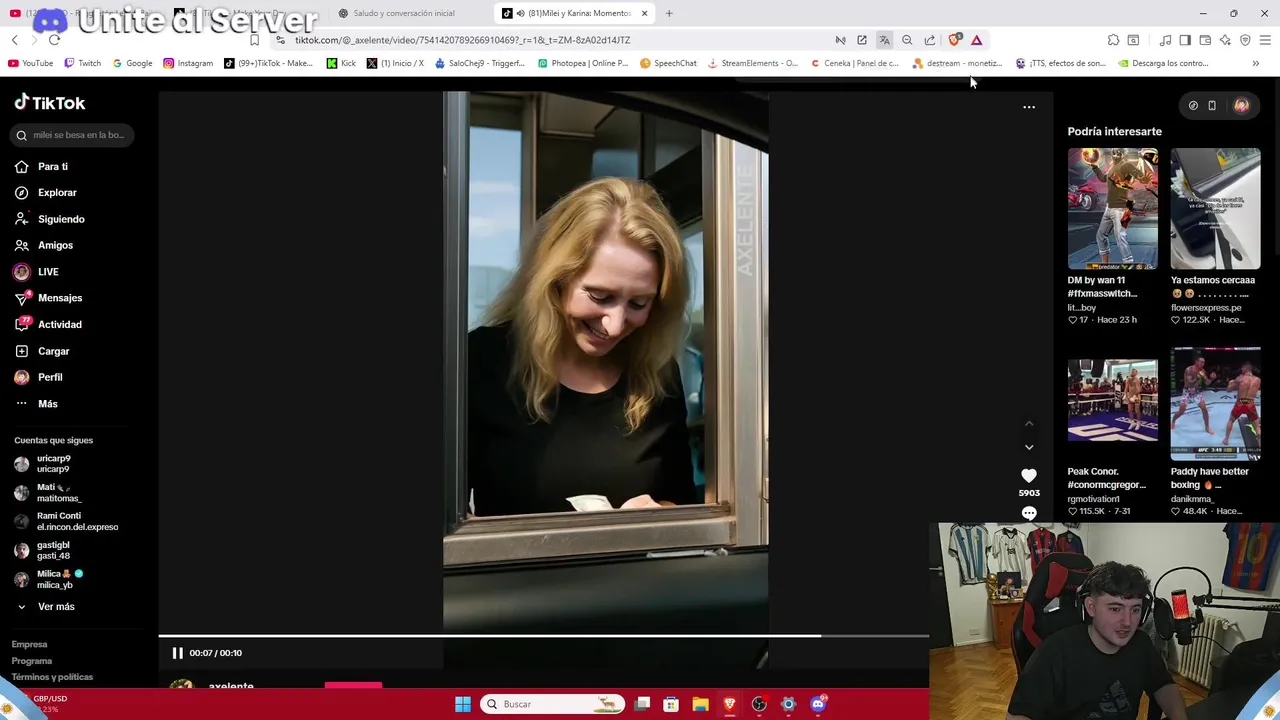Viewport: 1280px width, 720px height.
Task: Open a new browser tab
Action: (x=669, y=13)
